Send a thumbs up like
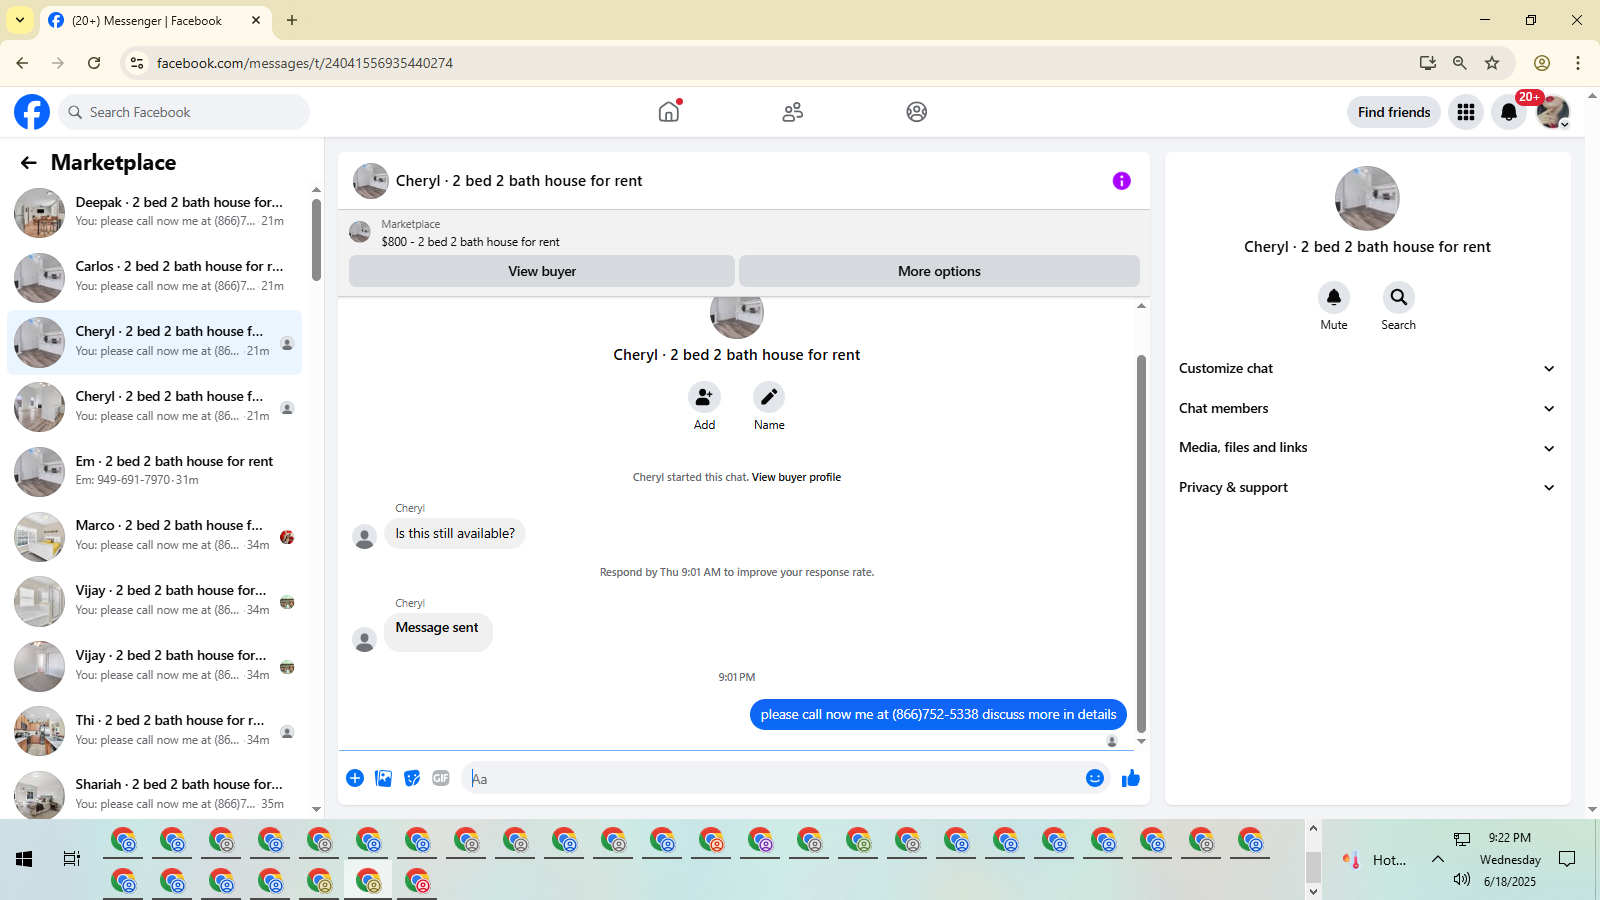Image resolution: width=1600 pixels, height=900 pixels. [1131, 778]
